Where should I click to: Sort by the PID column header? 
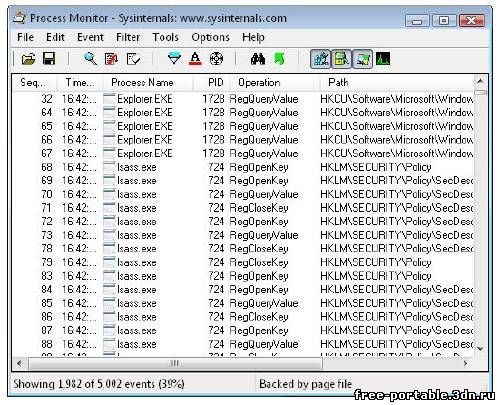point(211,83)
